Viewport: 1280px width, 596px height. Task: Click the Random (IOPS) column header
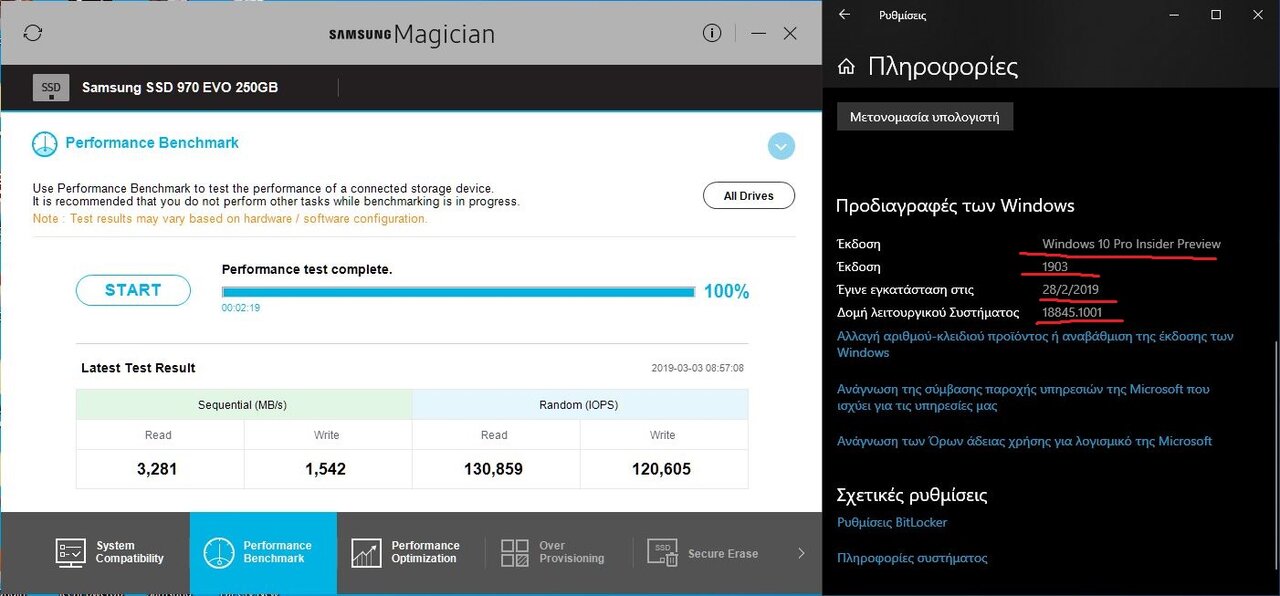[x=580, y=405]
